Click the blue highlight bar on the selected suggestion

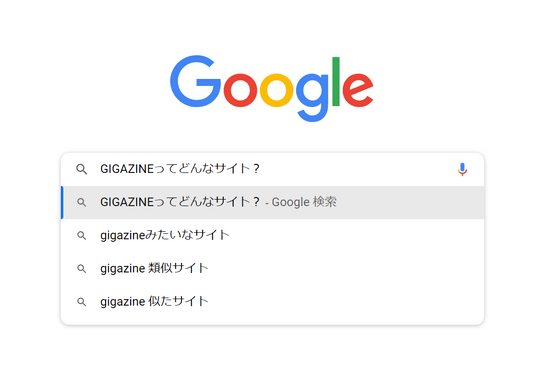coord(62,202)
